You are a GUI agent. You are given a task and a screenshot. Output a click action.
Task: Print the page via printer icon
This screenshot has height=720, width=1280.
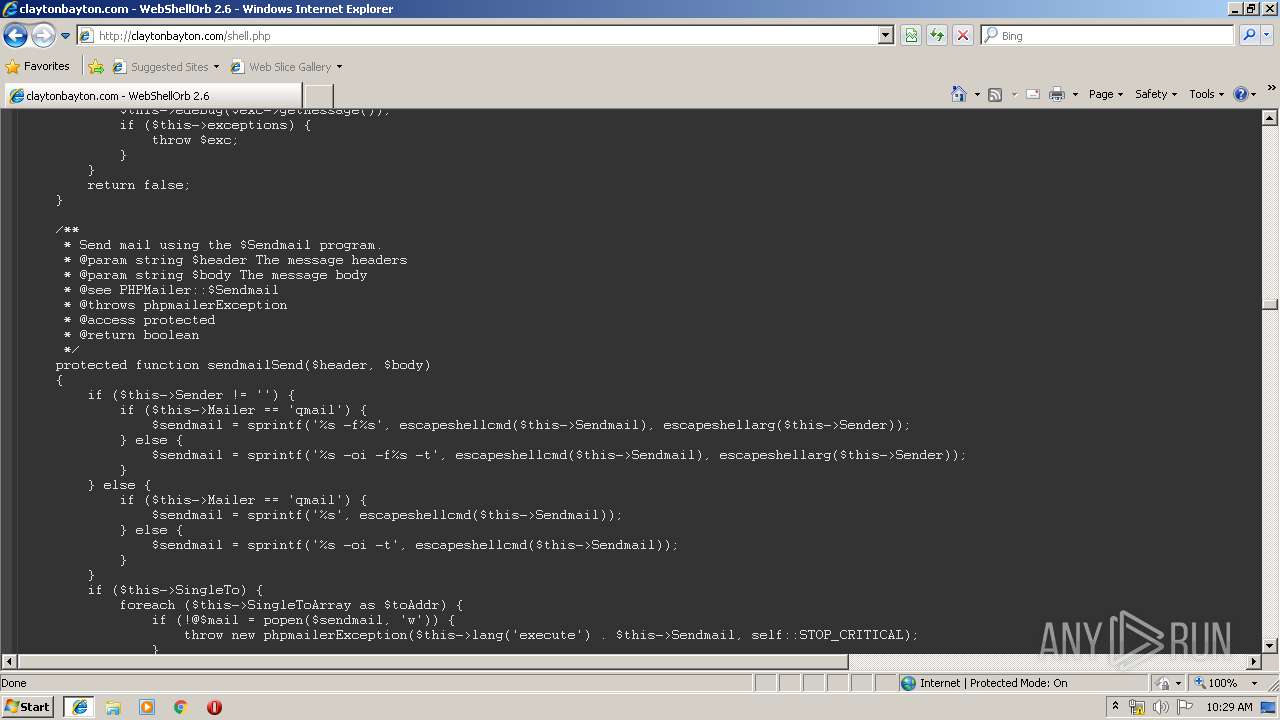pos(1057,94)
